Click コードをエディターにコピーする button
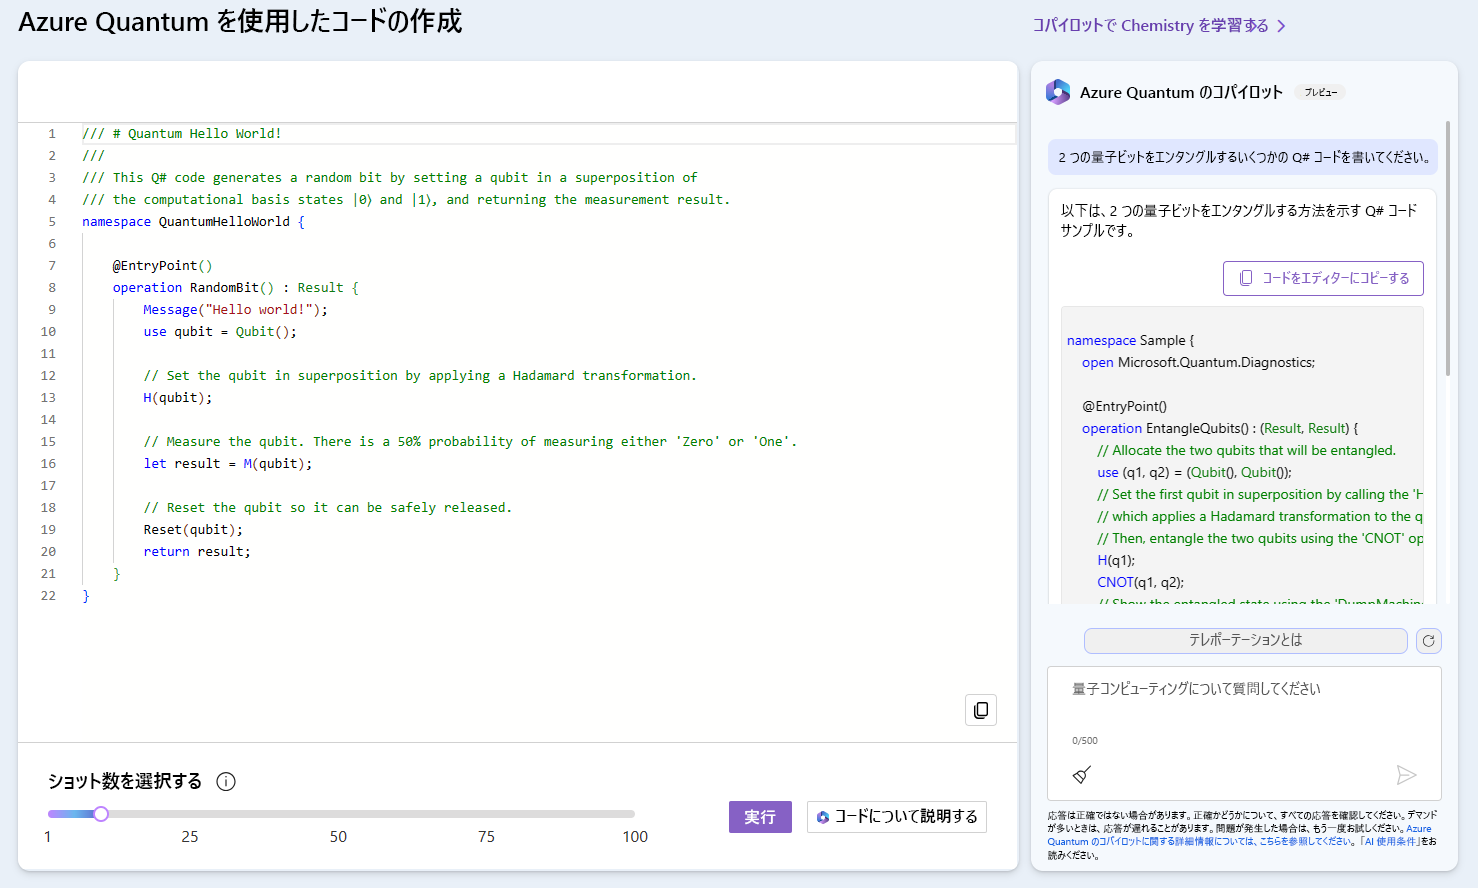 1323,278
